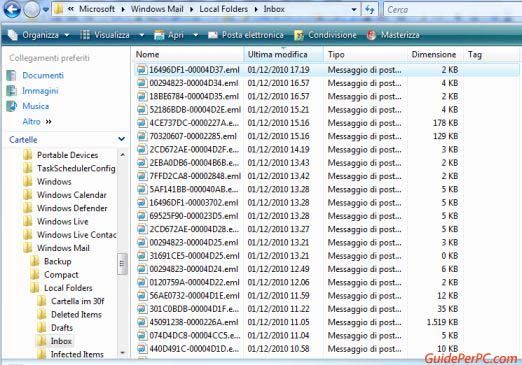
Task: Click the Refresh button beside the address bar
Action: coord(370,9)
